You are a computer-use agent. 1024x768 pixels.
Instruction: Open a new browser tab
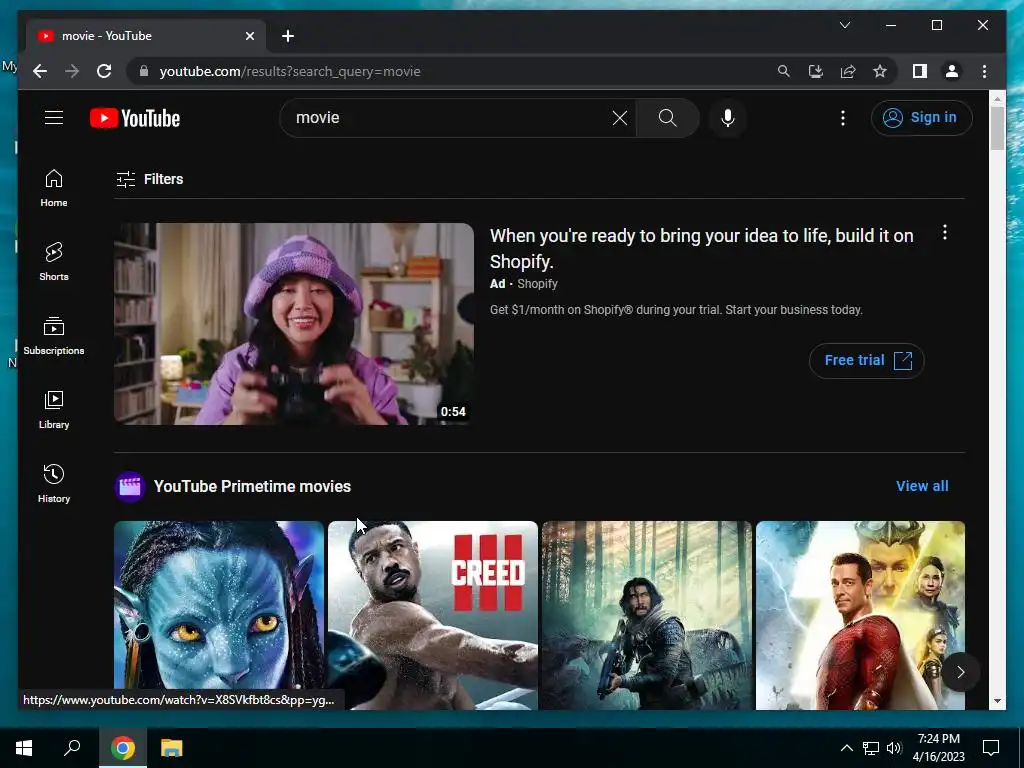pyautogui.click(x=288, y=36)
